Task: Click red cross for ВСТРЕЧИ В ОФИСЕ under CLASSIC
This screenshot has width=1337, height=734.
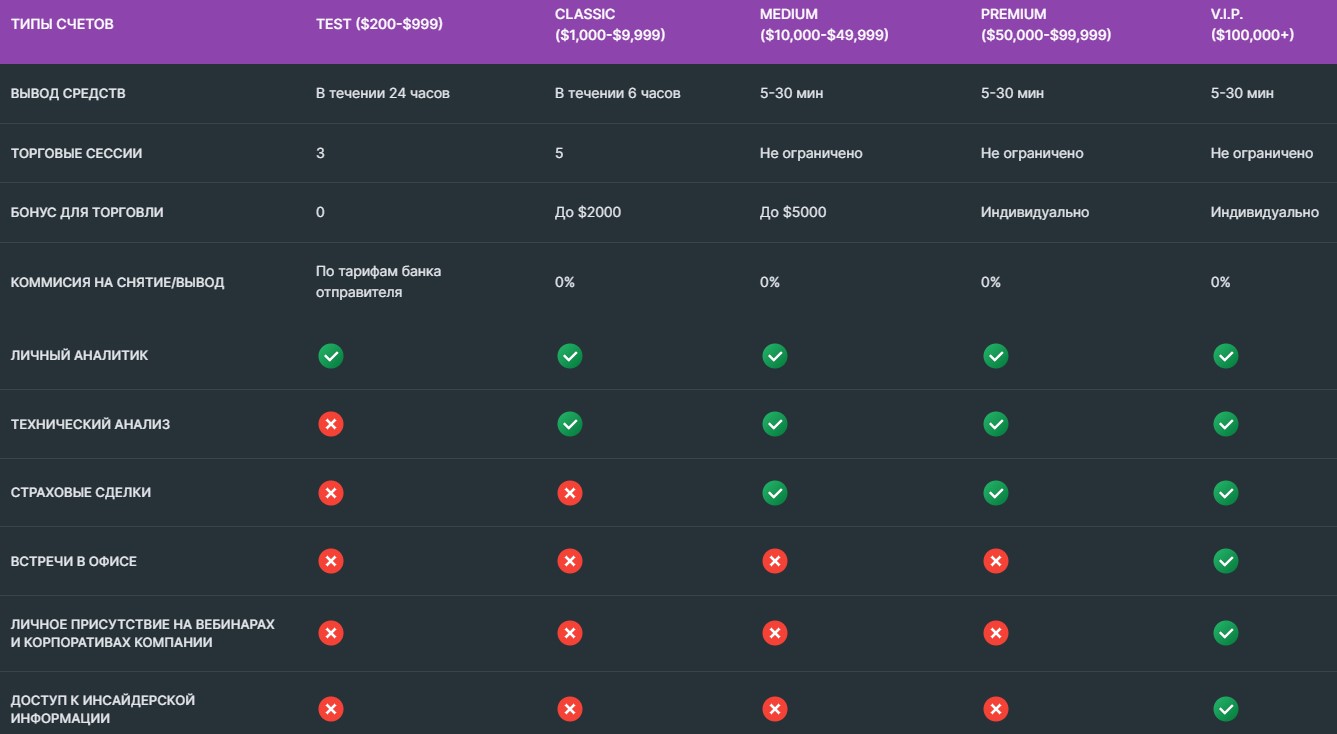Action: (x=570, y=561)
